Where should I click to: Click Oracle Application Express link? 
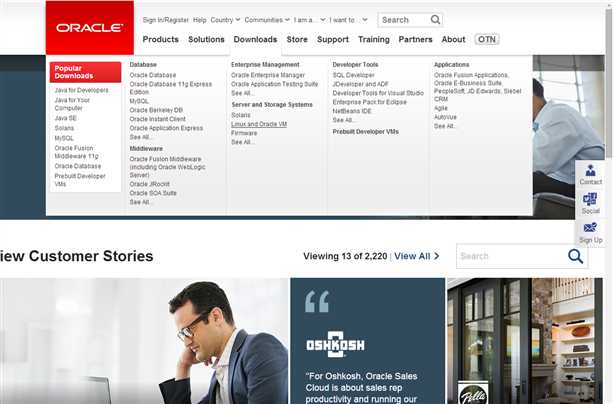pos(166,128)
